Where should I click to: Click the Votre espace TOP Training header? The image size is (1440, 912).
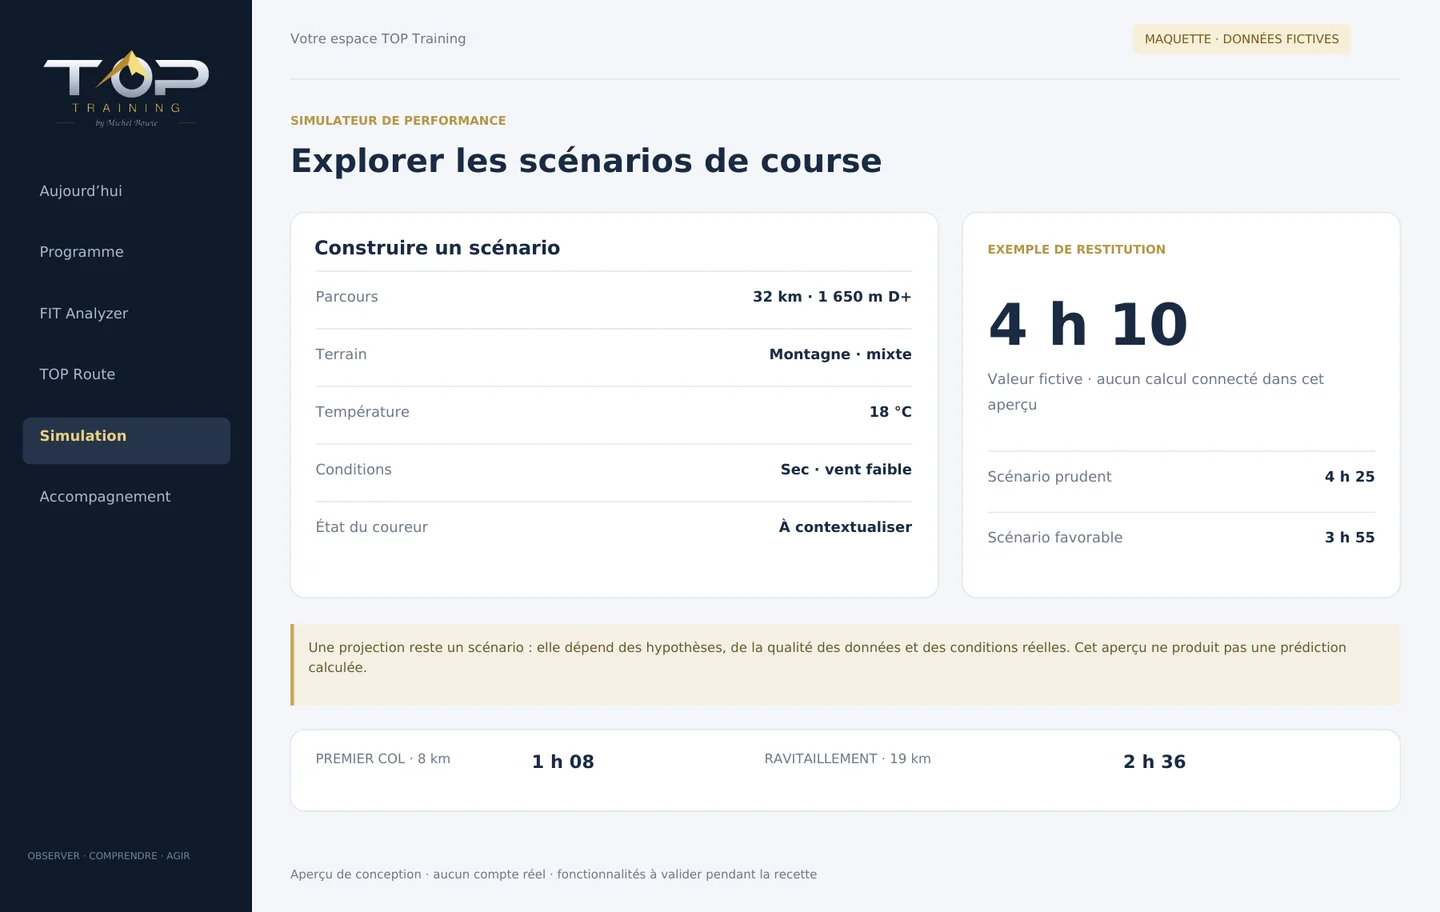tap(378, 39)
